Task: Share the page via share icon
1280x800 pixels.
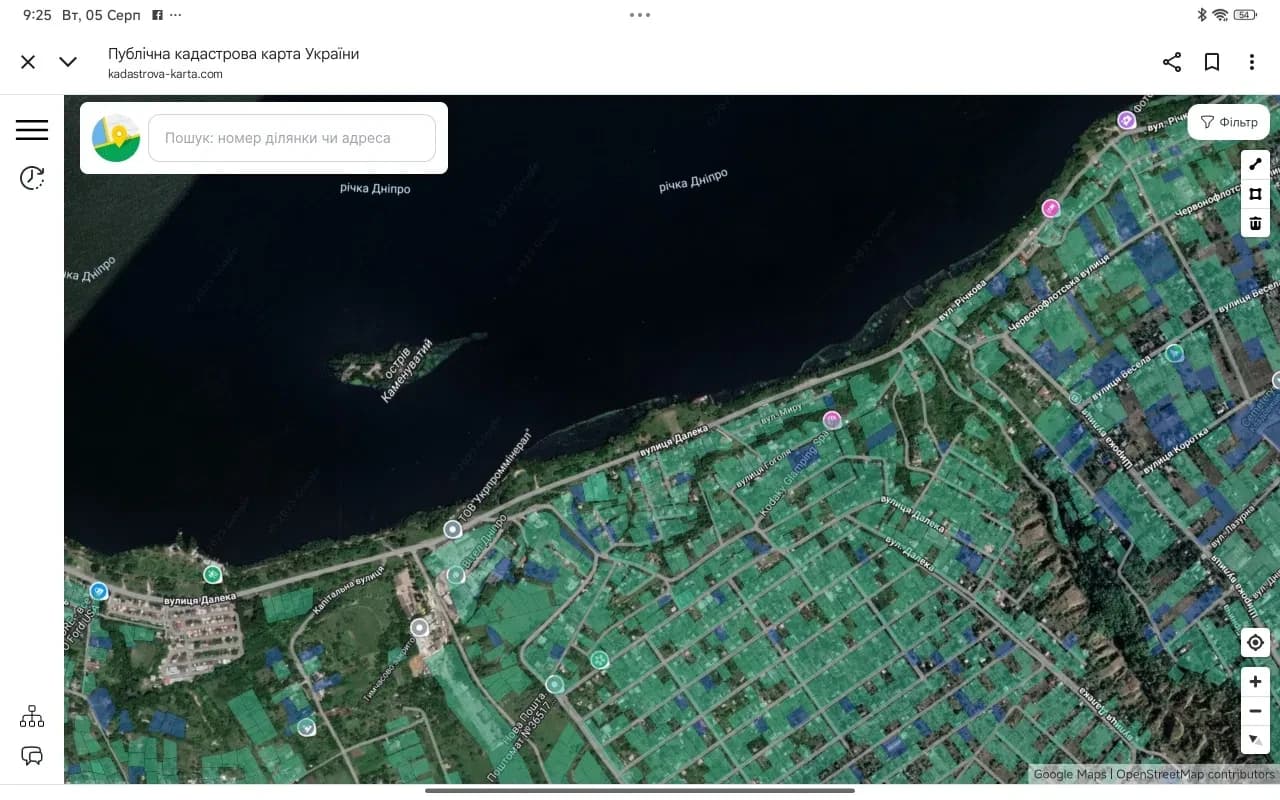Action: 1172,62
